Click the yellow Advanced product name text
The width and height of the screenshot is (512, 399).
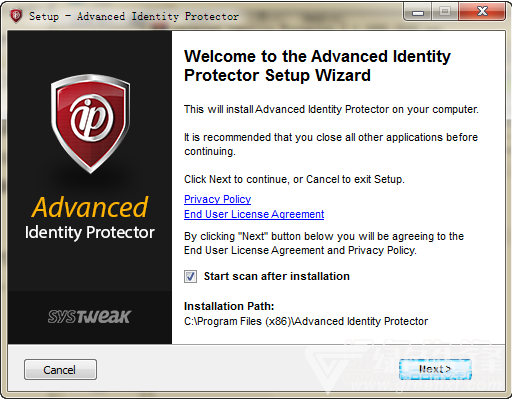(90, 207)
